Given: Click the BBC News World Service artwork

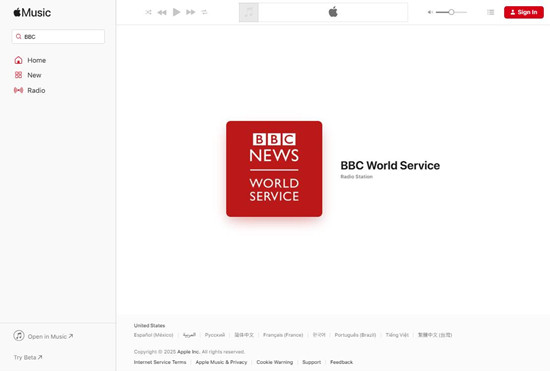Looking at the screenshot, I should click(x=274, y=169).
